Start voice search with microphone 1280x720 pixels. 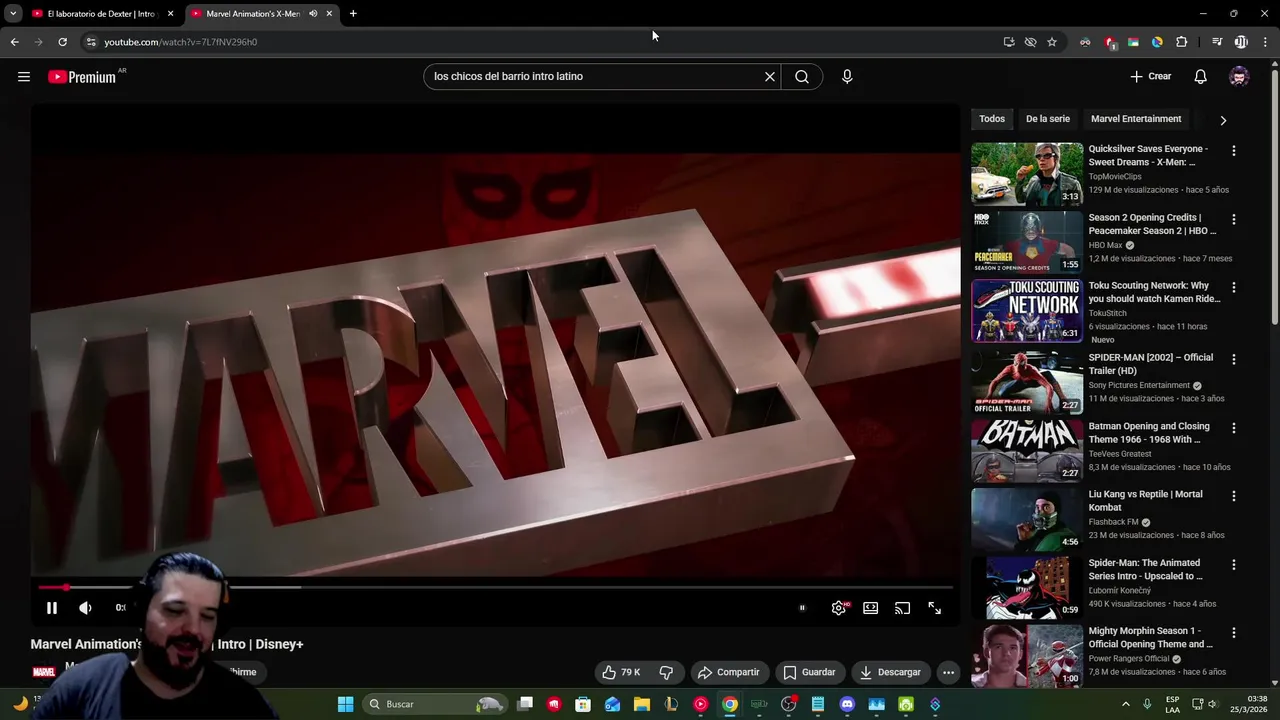pyautogui.click(x=847, y=76)
